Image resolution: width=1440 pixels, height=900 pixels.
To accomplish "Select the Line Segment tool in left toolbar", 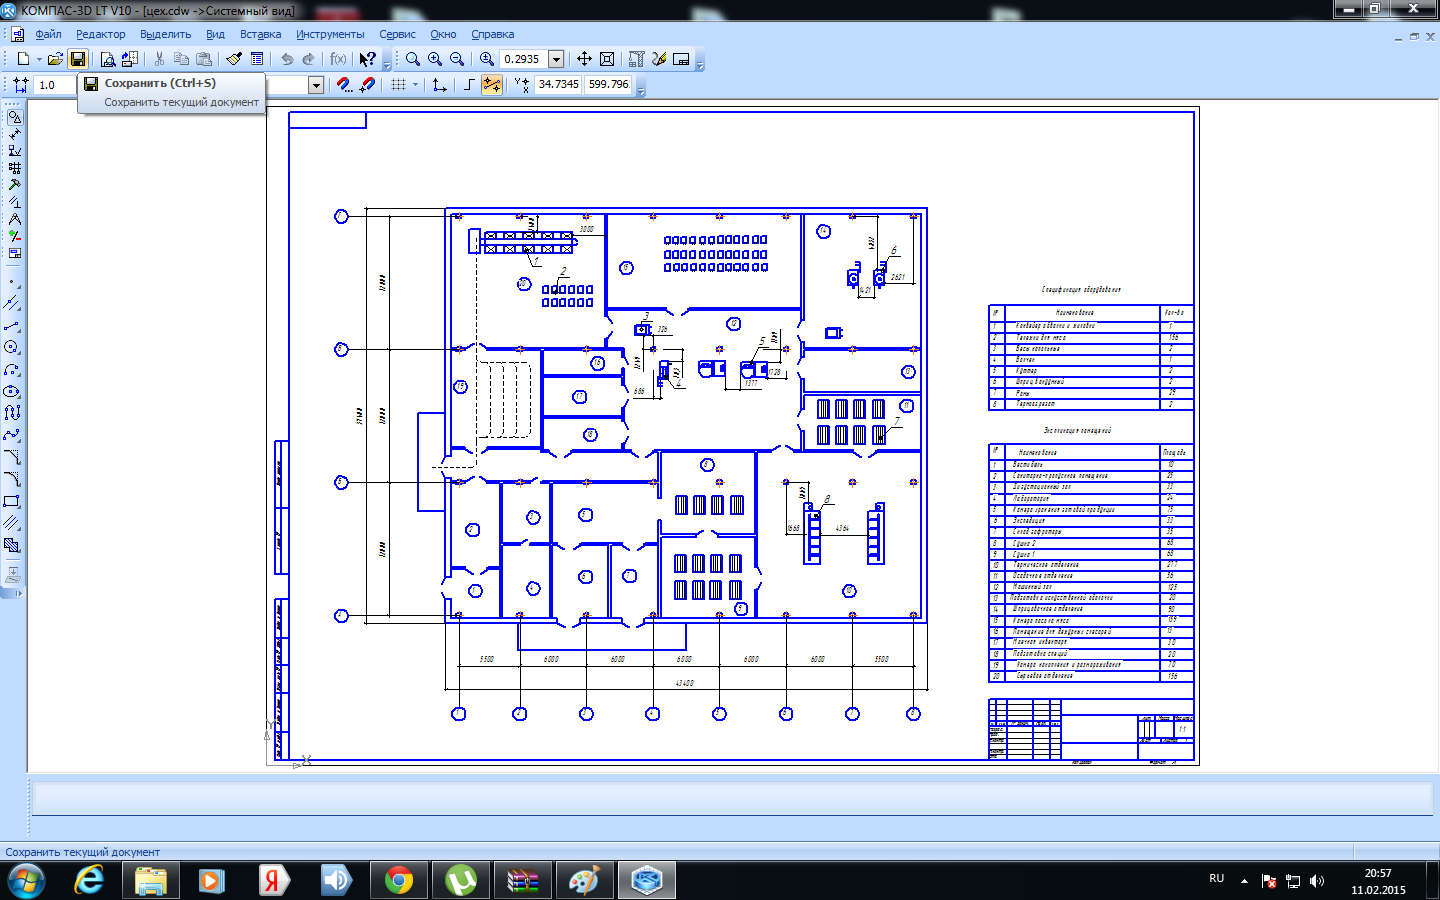I will [x=12, y=325].
